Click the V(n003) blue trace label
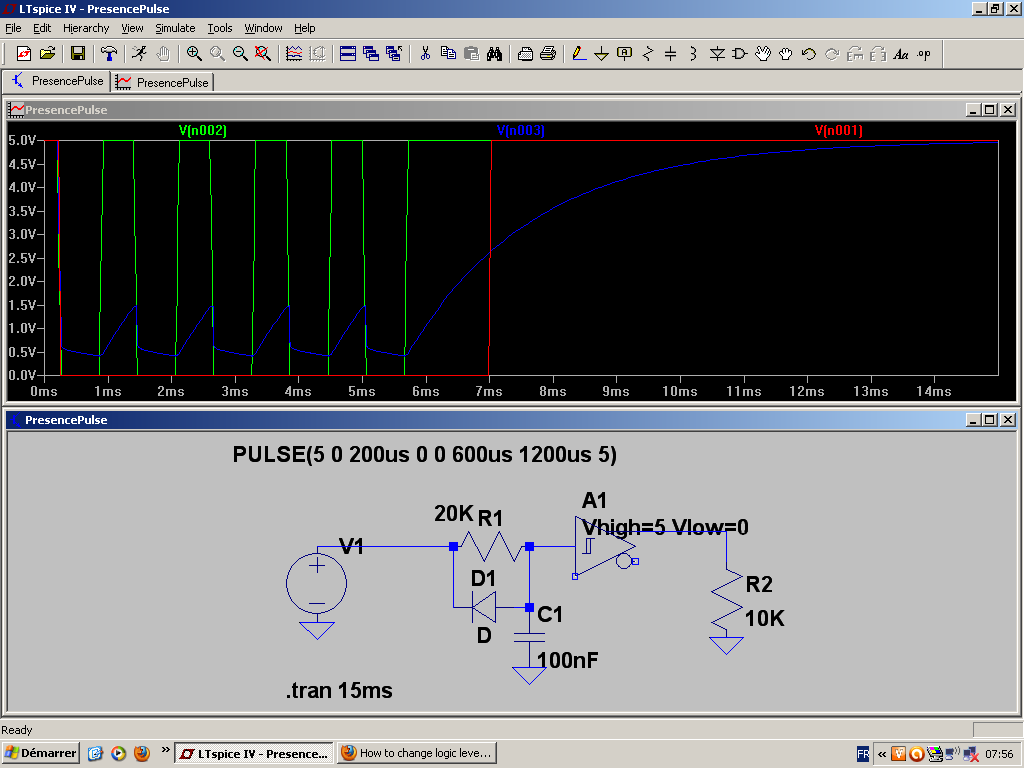 (x=520, y=131)
